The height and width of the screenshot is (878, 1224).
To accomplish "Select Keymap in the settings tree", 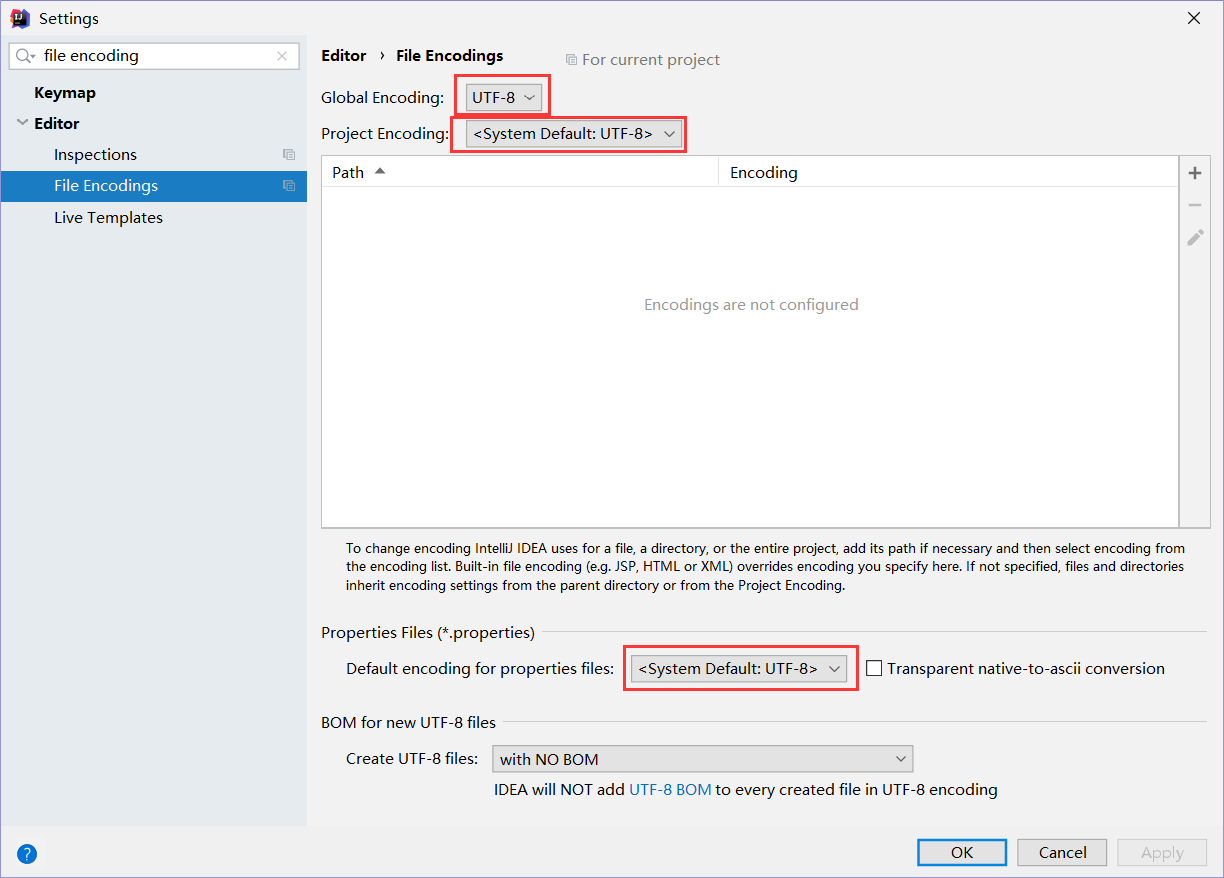I will click(x=65, y=93).
